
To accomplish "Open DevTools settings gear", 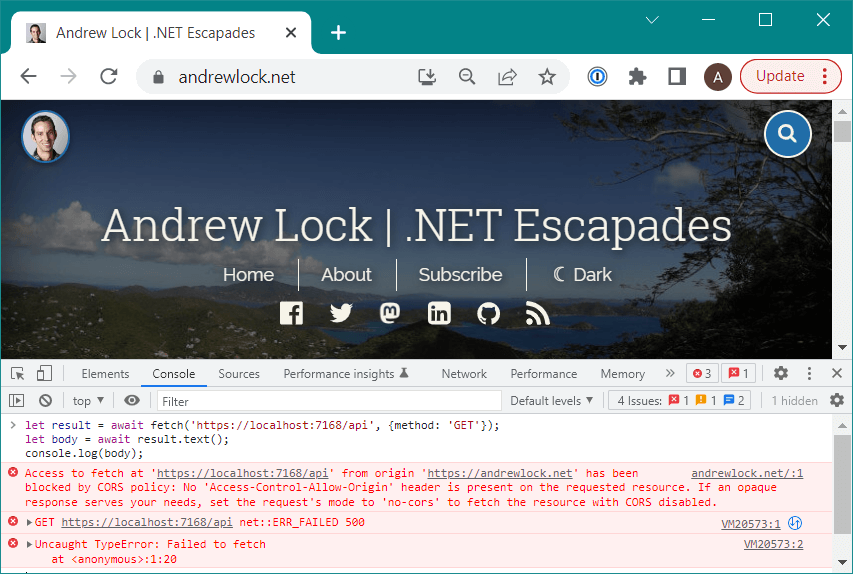I will pyautogui.click(x=781, y=373).
